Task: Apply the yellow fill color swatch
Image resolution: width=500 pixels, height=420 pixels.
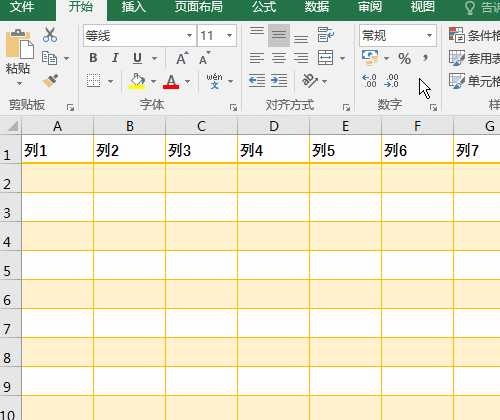Action: pyautogui.click(x=137, y=81)
